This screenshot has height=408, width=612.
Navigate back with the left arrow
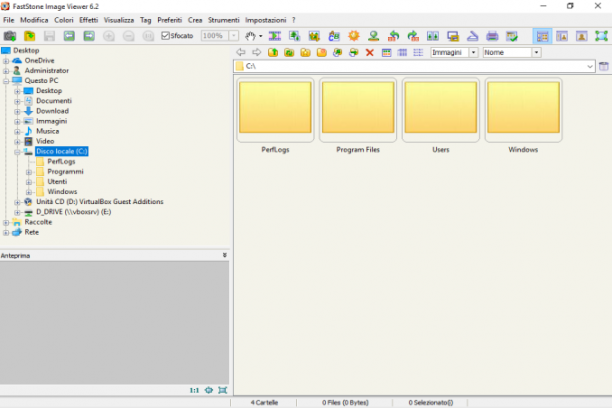point(241,52)
